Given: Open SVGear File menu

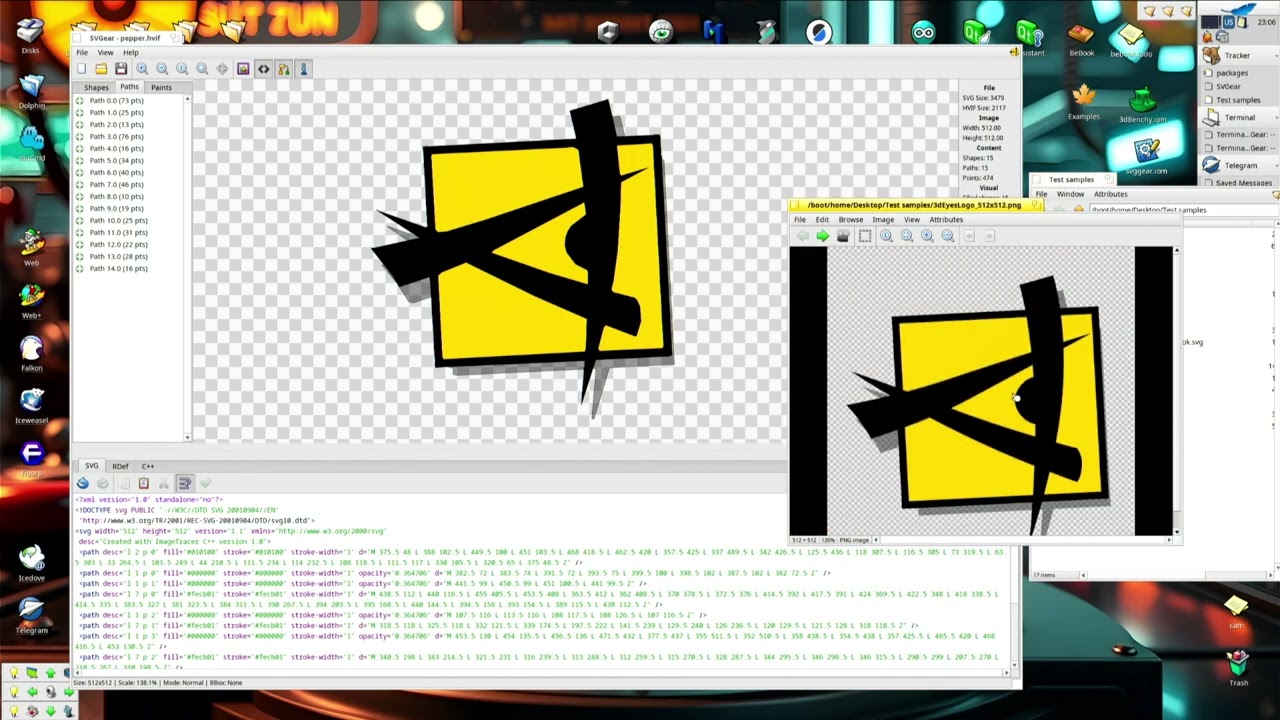Looking at the screenshot, I should (x=82, y=52).
